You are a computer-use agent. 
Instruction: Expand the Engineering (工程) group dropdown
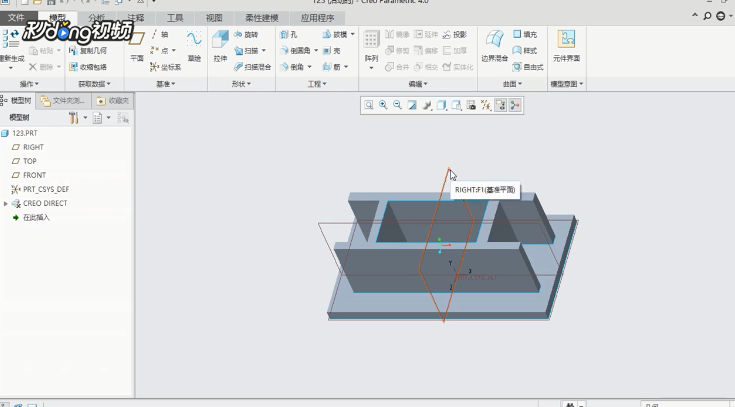(317, 84)
